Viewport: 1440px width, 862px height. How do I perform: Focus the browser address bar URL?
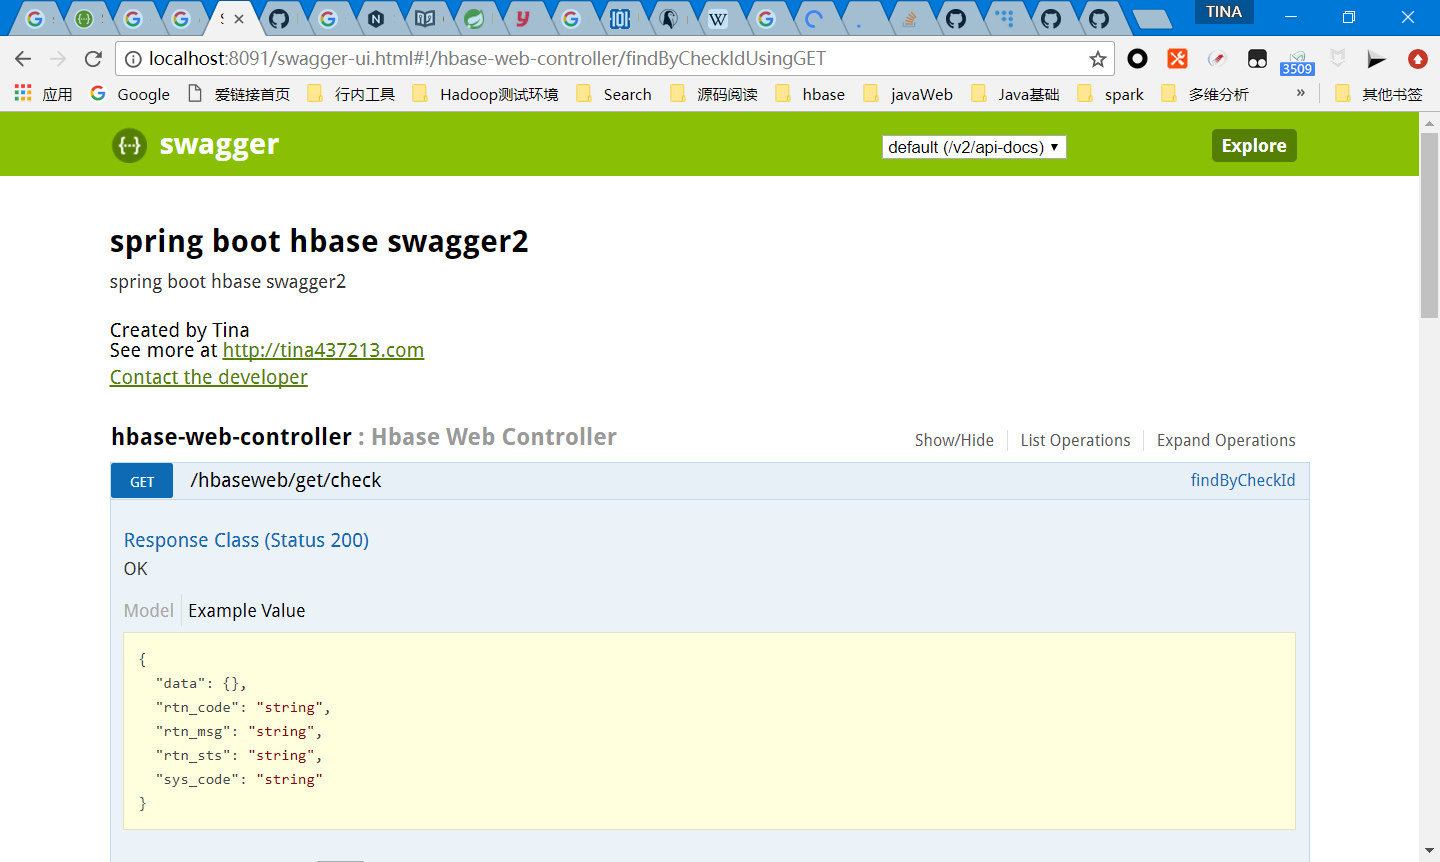(x=487, y=59)
